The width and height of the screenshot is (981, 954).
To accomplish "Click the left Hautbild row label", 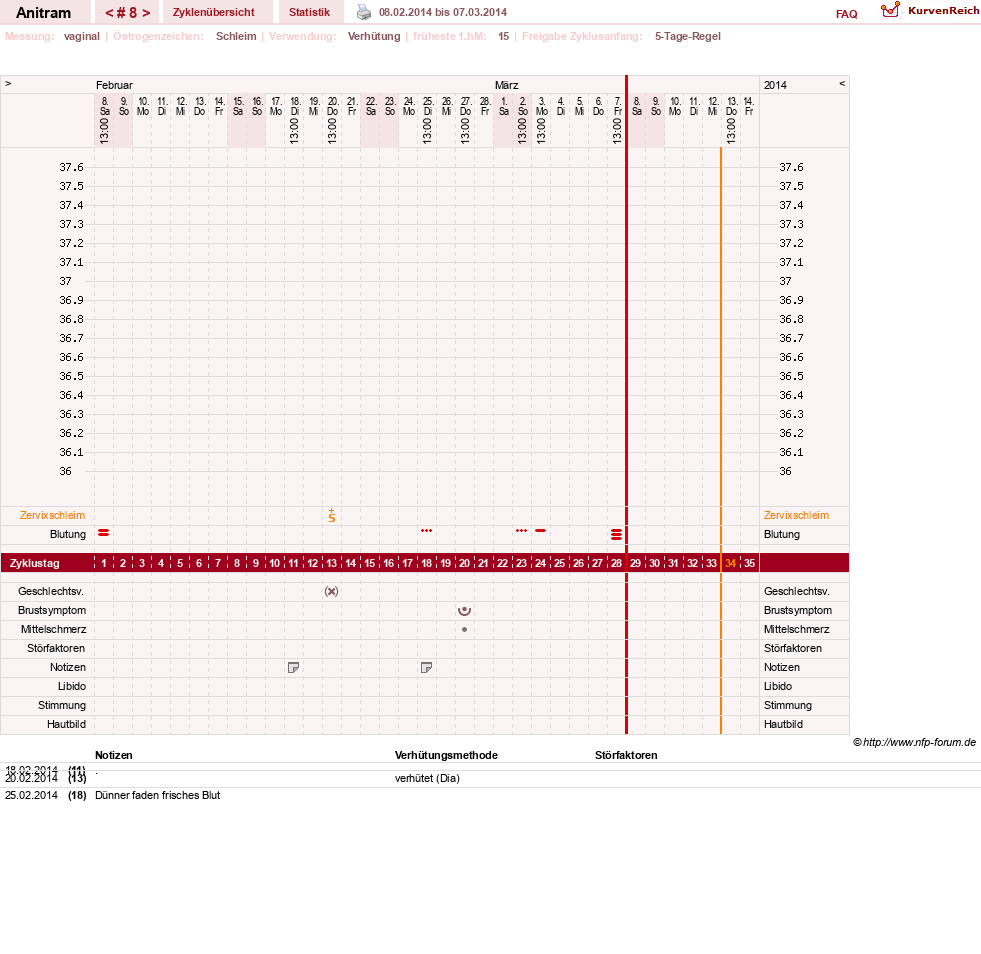I will tap(66, 724).
